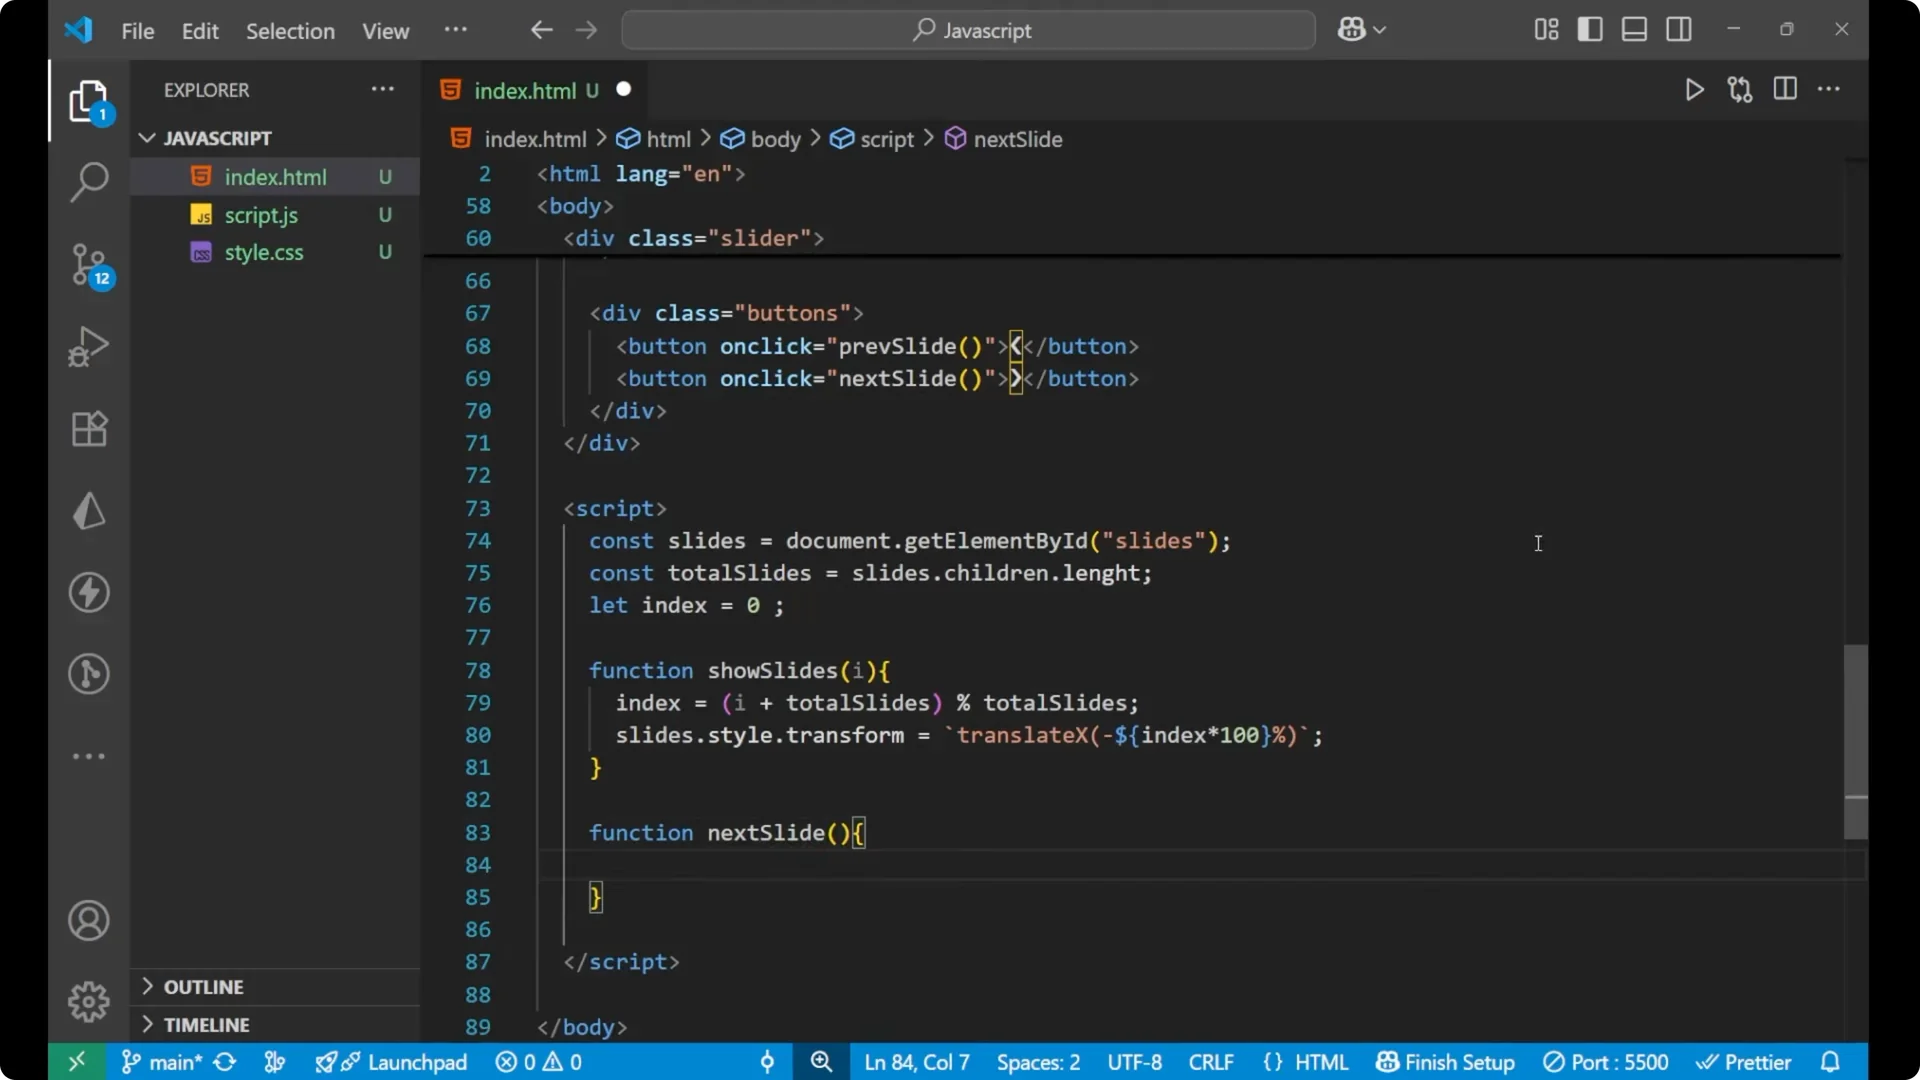Expand the OUTLINE section
Screen dimensions: 1920x1080
pyautogui.click(x=203, y=986)
